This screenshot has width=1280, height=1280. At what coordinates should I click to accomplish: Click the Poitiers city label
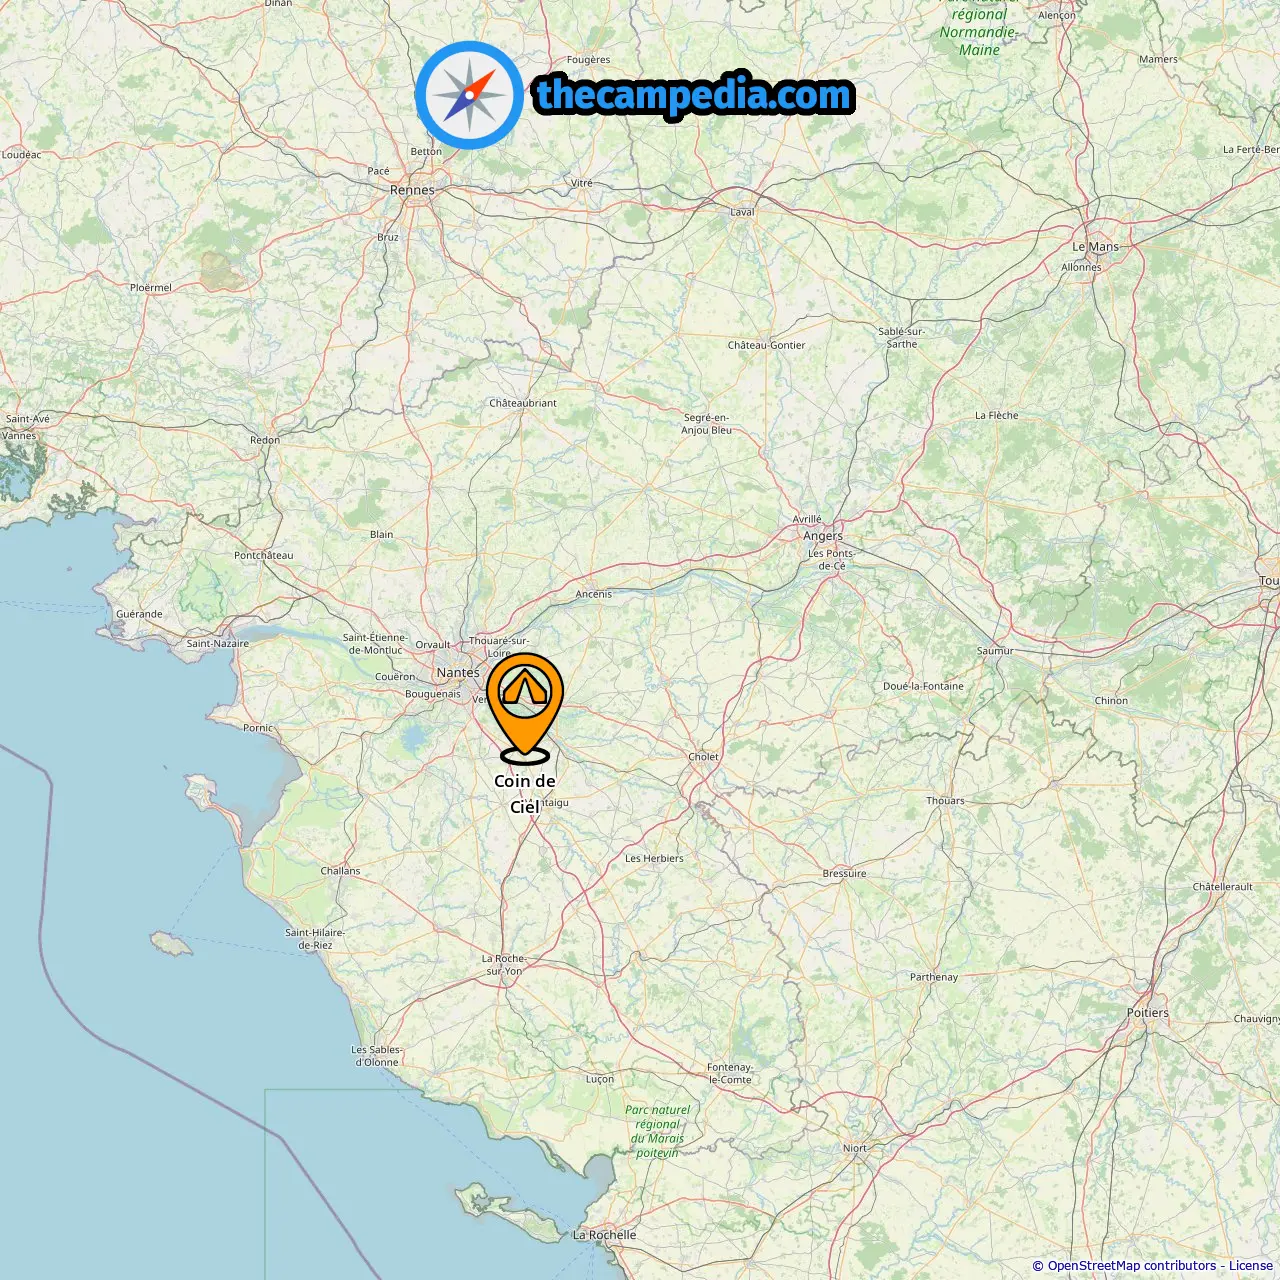1147,1013
